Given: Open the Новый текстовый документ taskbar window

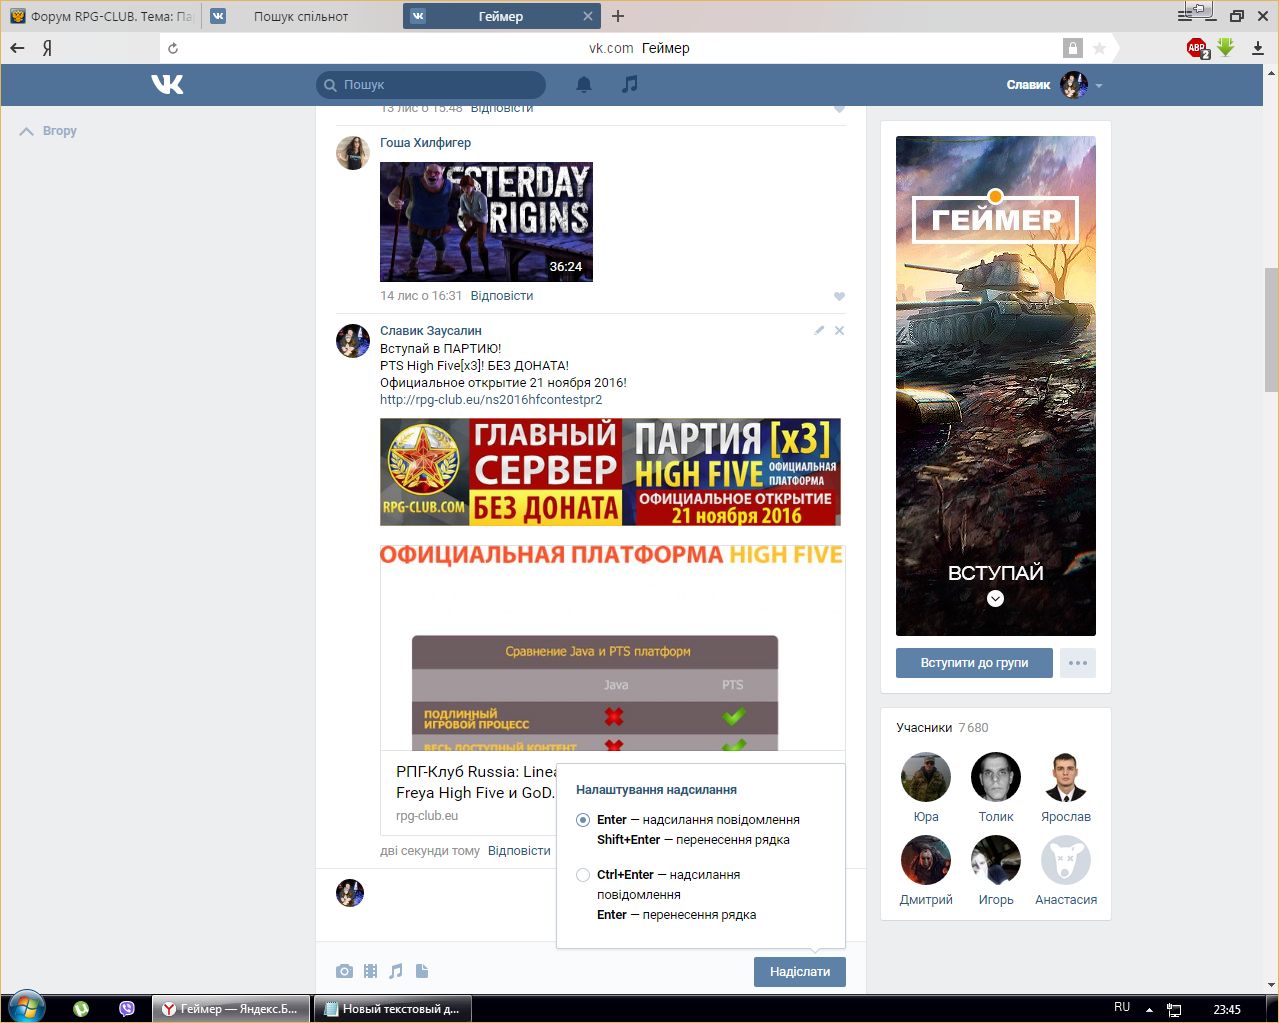Looking at the screenshot, I should tap(392, 1009).
